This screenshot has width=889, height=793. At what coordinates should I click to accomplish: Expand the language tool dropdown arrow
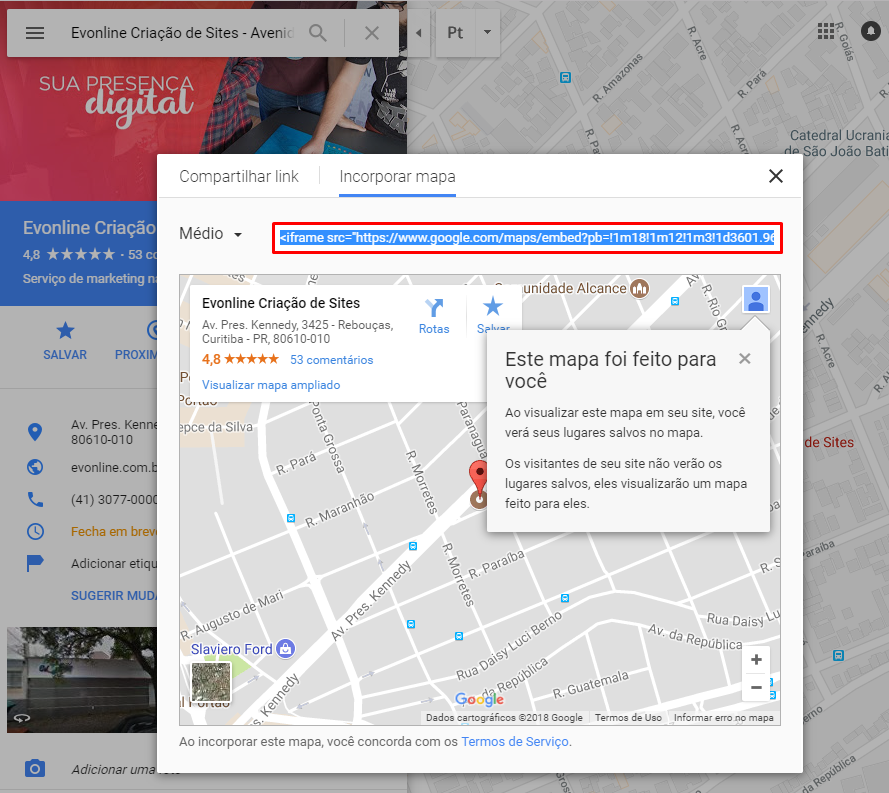pyautogui.click(x=487, y=33)
